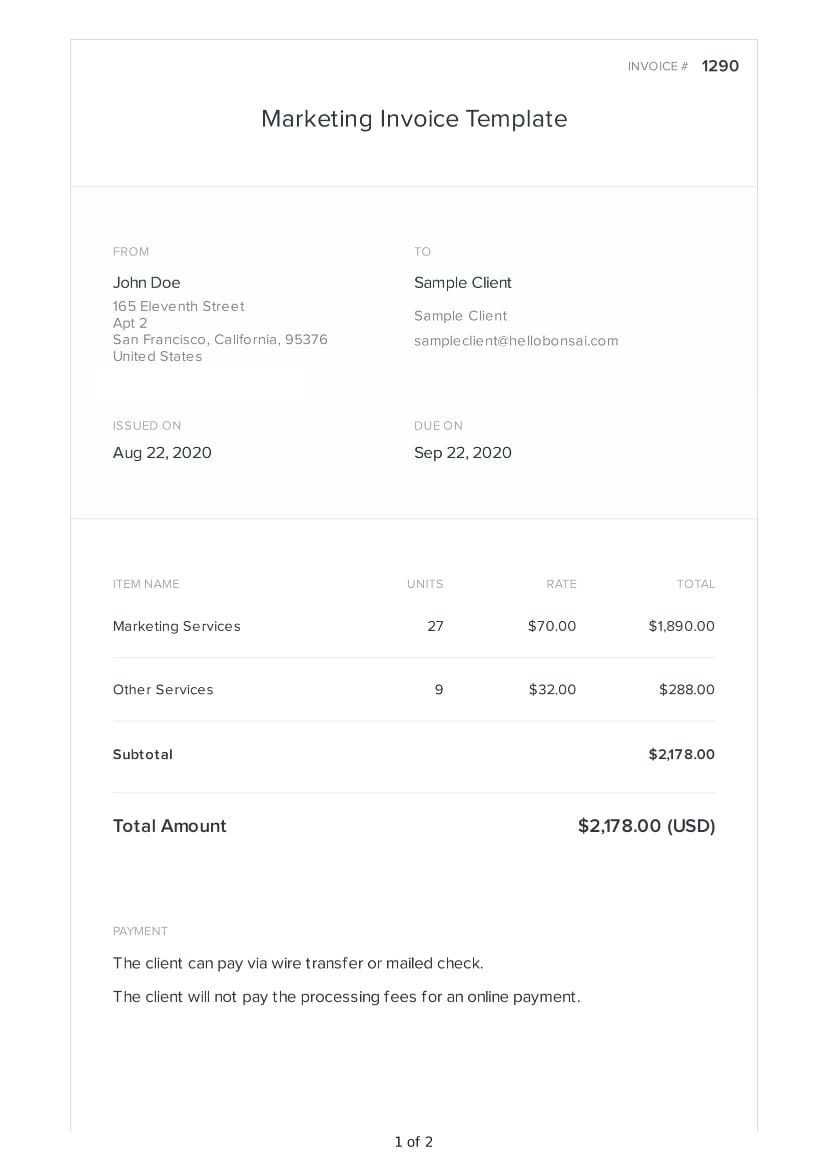Select the Other Services item name
Viewport: 827px width, 1170px height.
(163, 690)
